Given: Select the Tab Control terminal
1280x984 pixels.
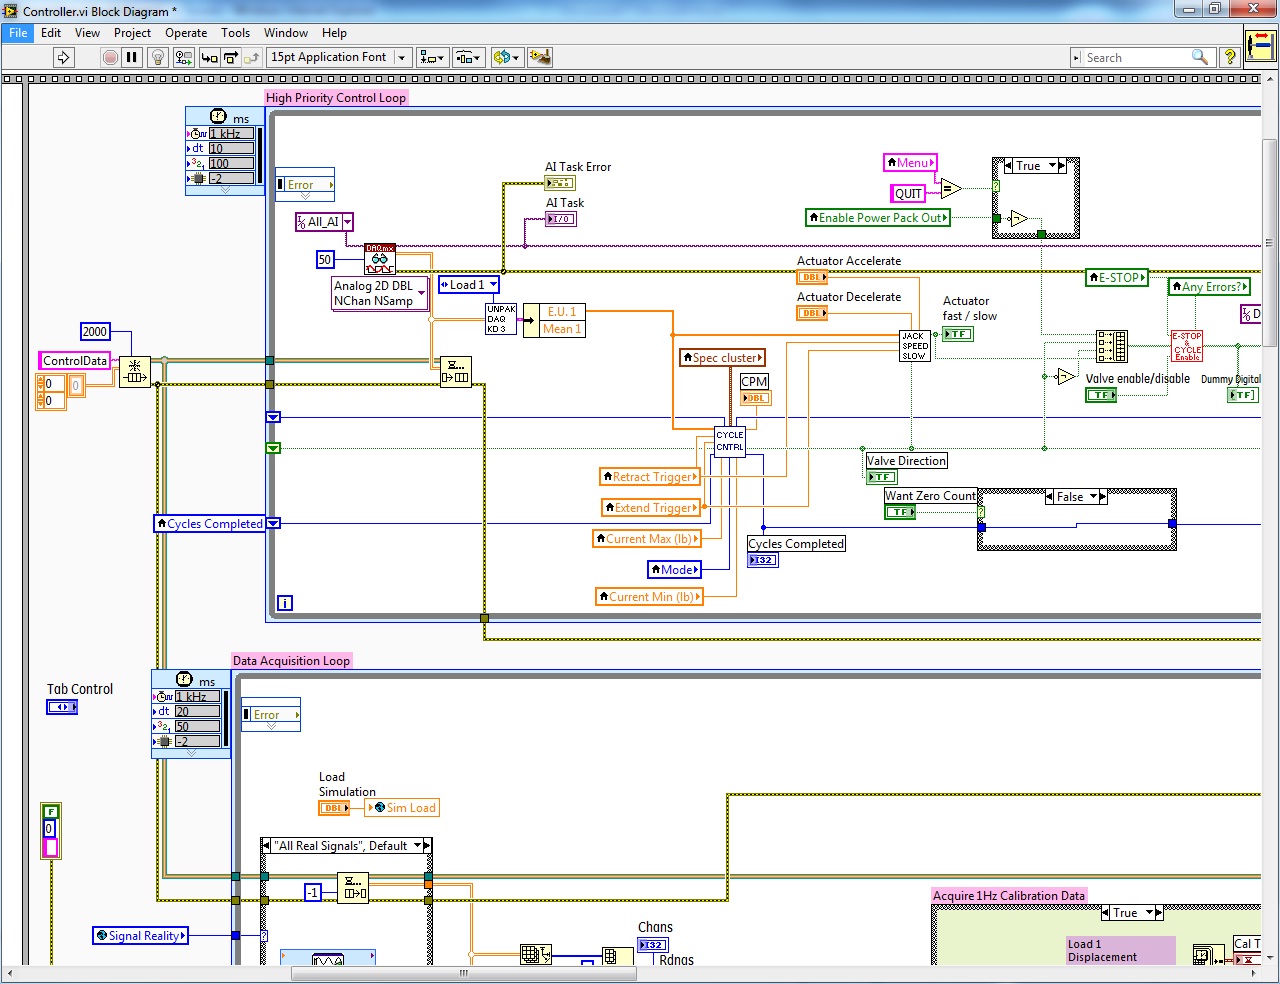Looking at the screenshot, I should pyautogui.click(x=62, y=707).
